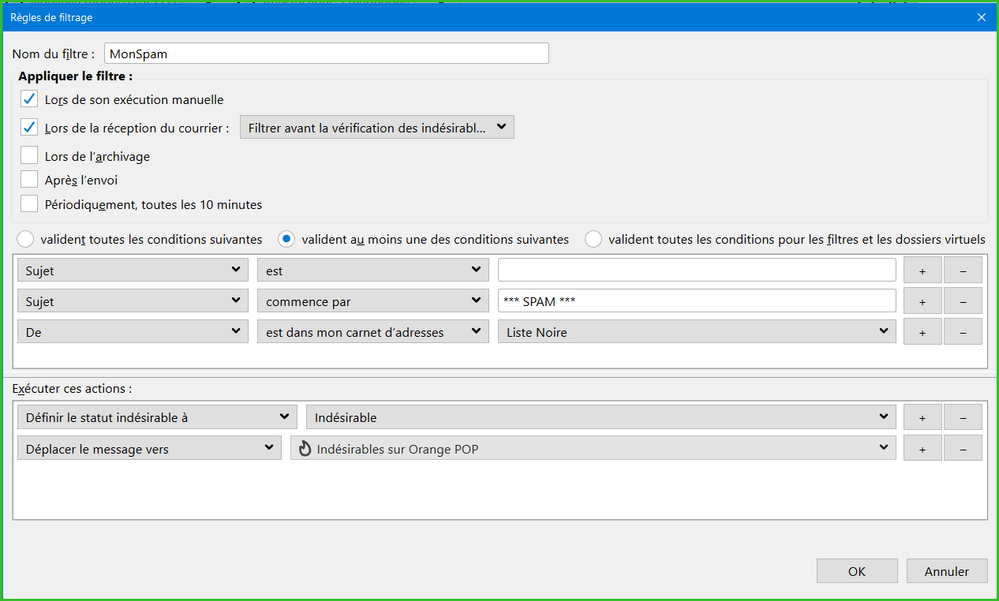Open 'Filtrer avant la vérification des indésirables' dropdown
999x601 pixels.
[377, 127]
